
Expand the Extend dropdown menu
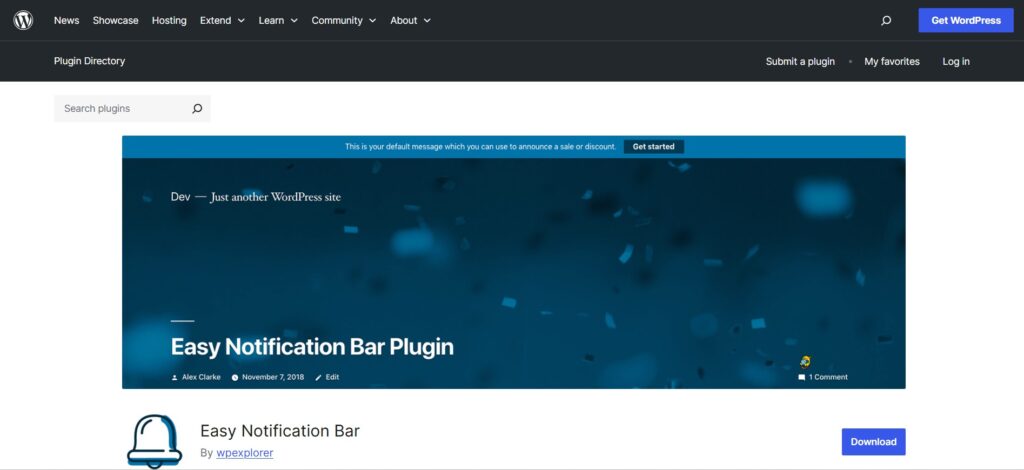[221, 20]
